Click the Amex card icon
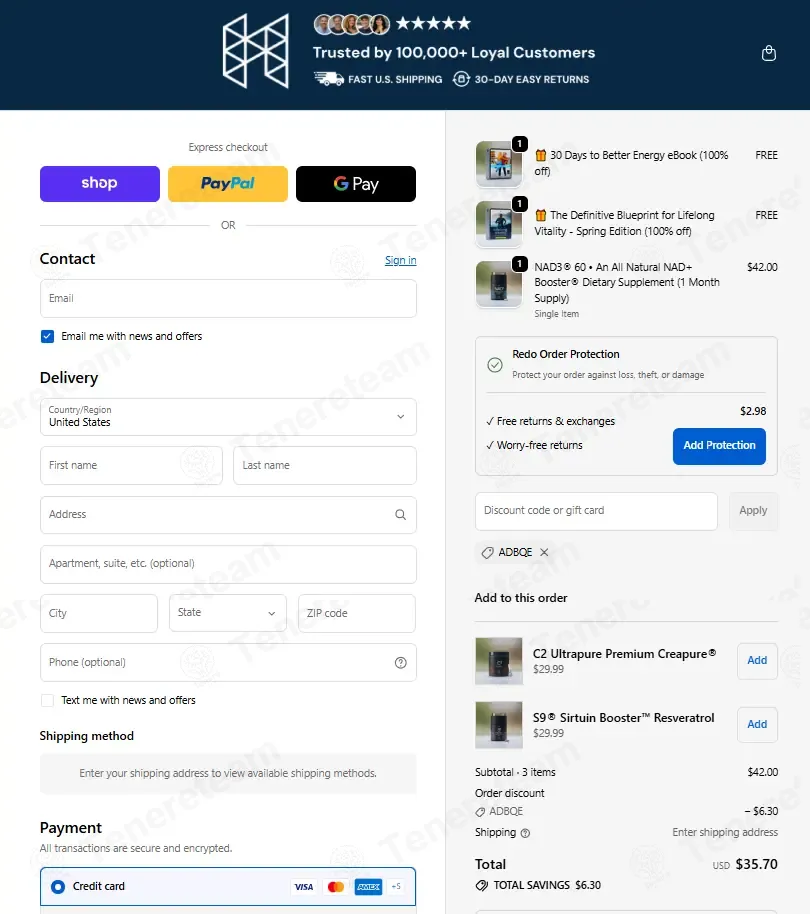Viewport: 810px width, 914px height. pyautogui.click(x=368, y=887)
